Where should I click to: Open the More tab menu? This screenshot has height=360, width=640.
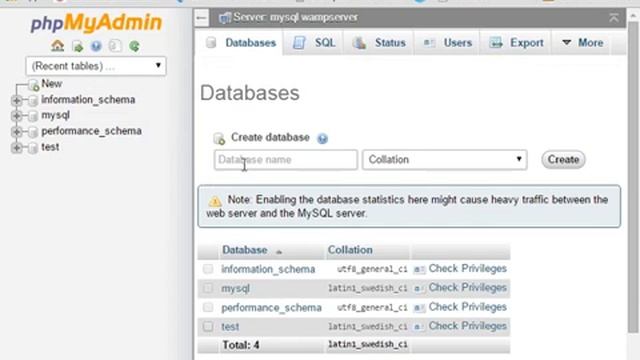point(582,42)
